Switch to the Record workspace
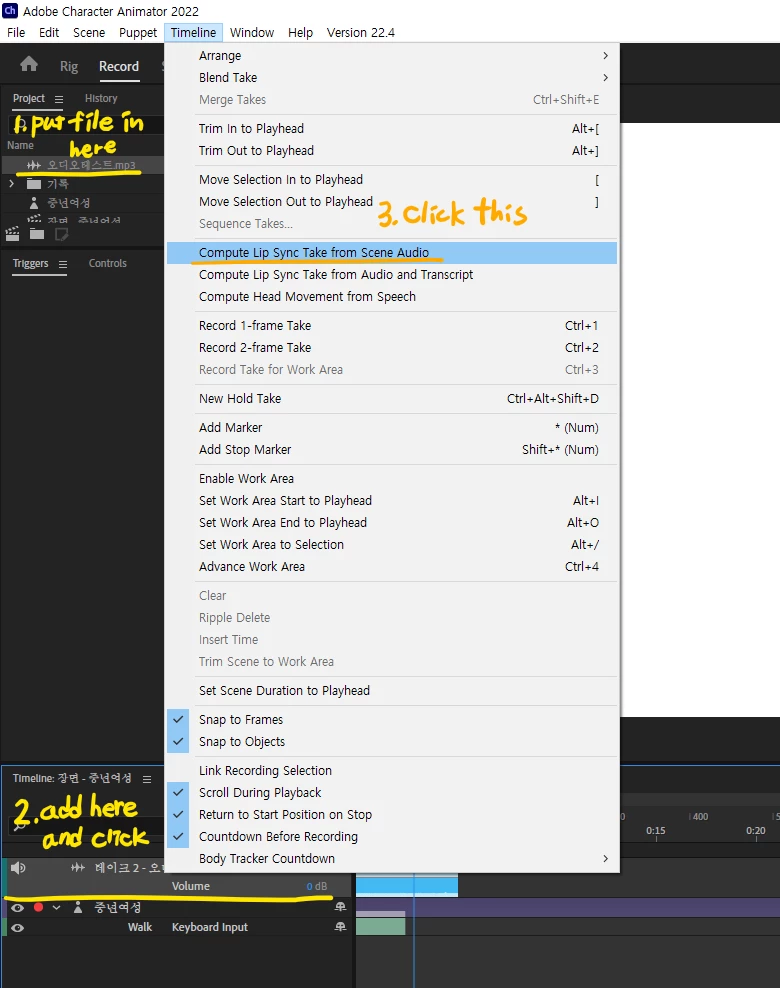The height and width of the screenshot is (988, 780). (x=118, y=66)
